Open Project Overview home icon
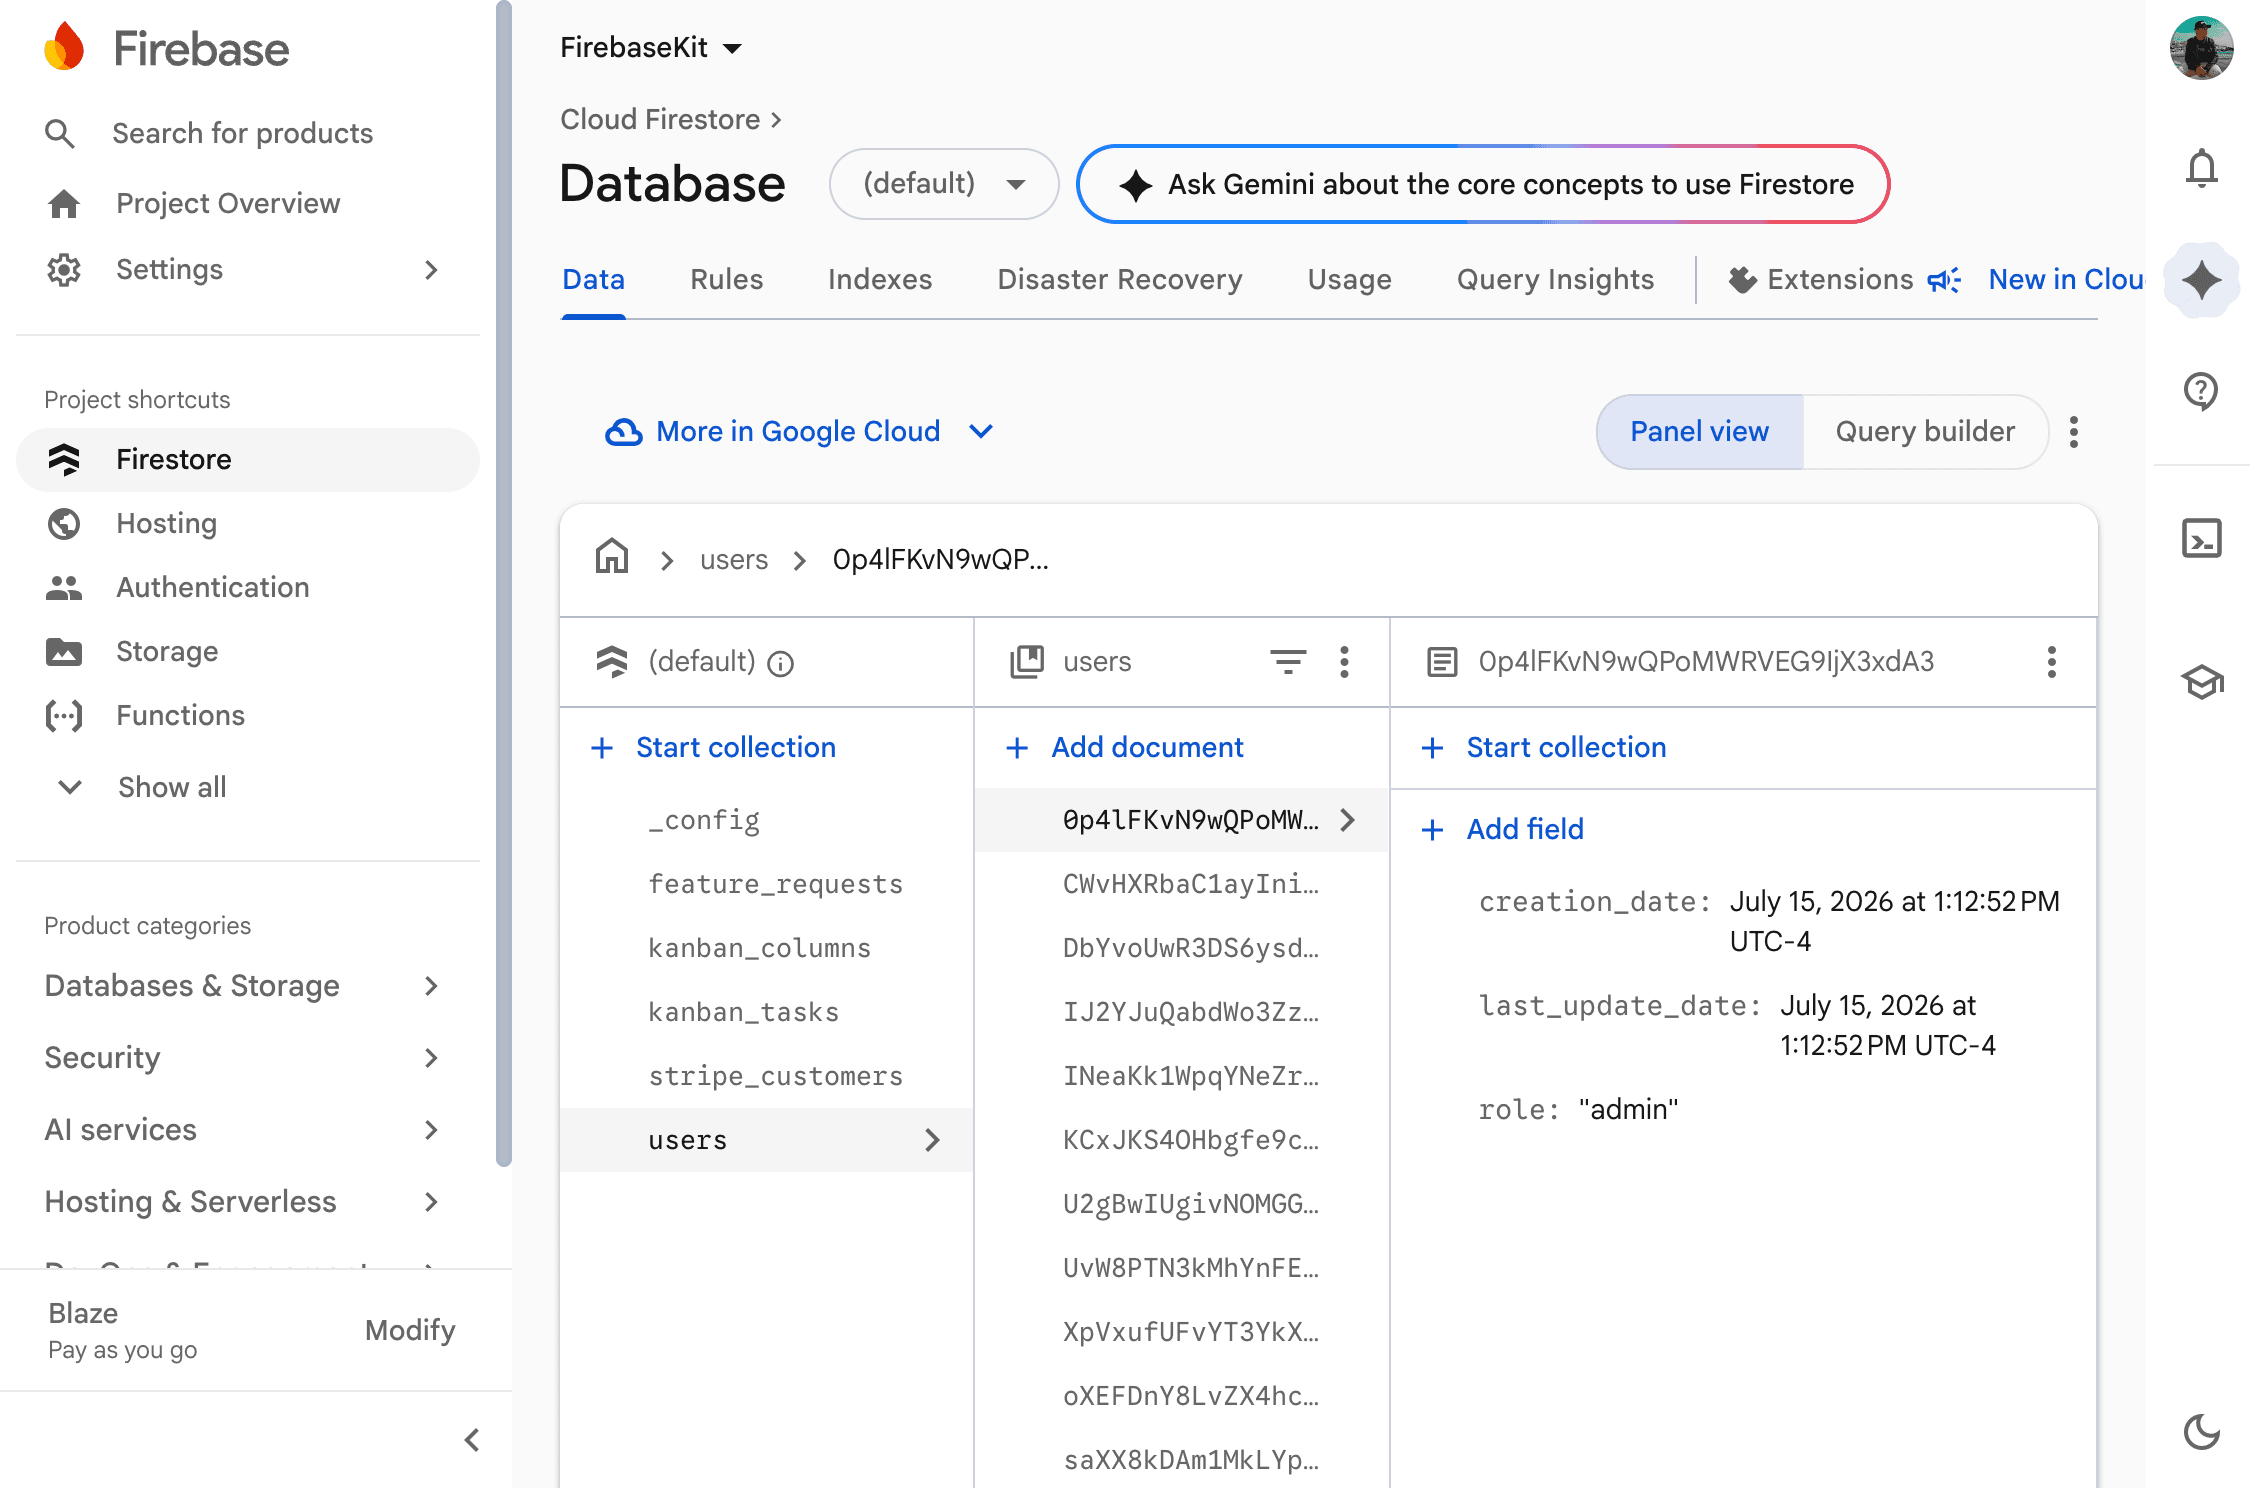2258x1488 pixels. coord(64,203)
